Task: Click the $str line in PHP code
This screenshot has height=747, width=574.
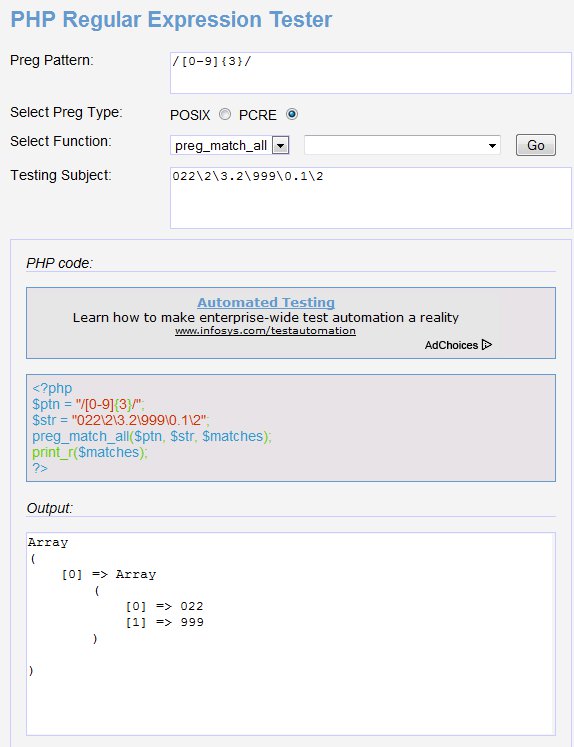Action: coord(121,420)
